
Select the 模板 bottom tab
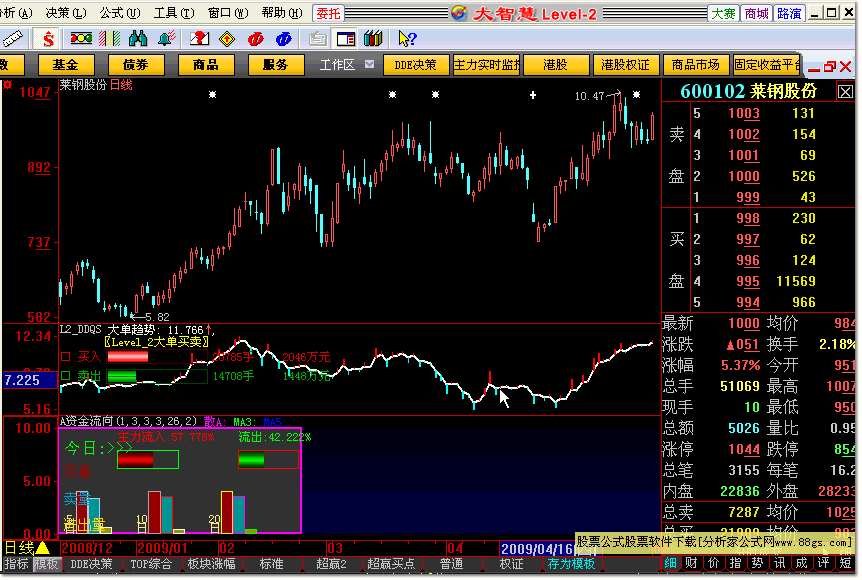(47, 564)
